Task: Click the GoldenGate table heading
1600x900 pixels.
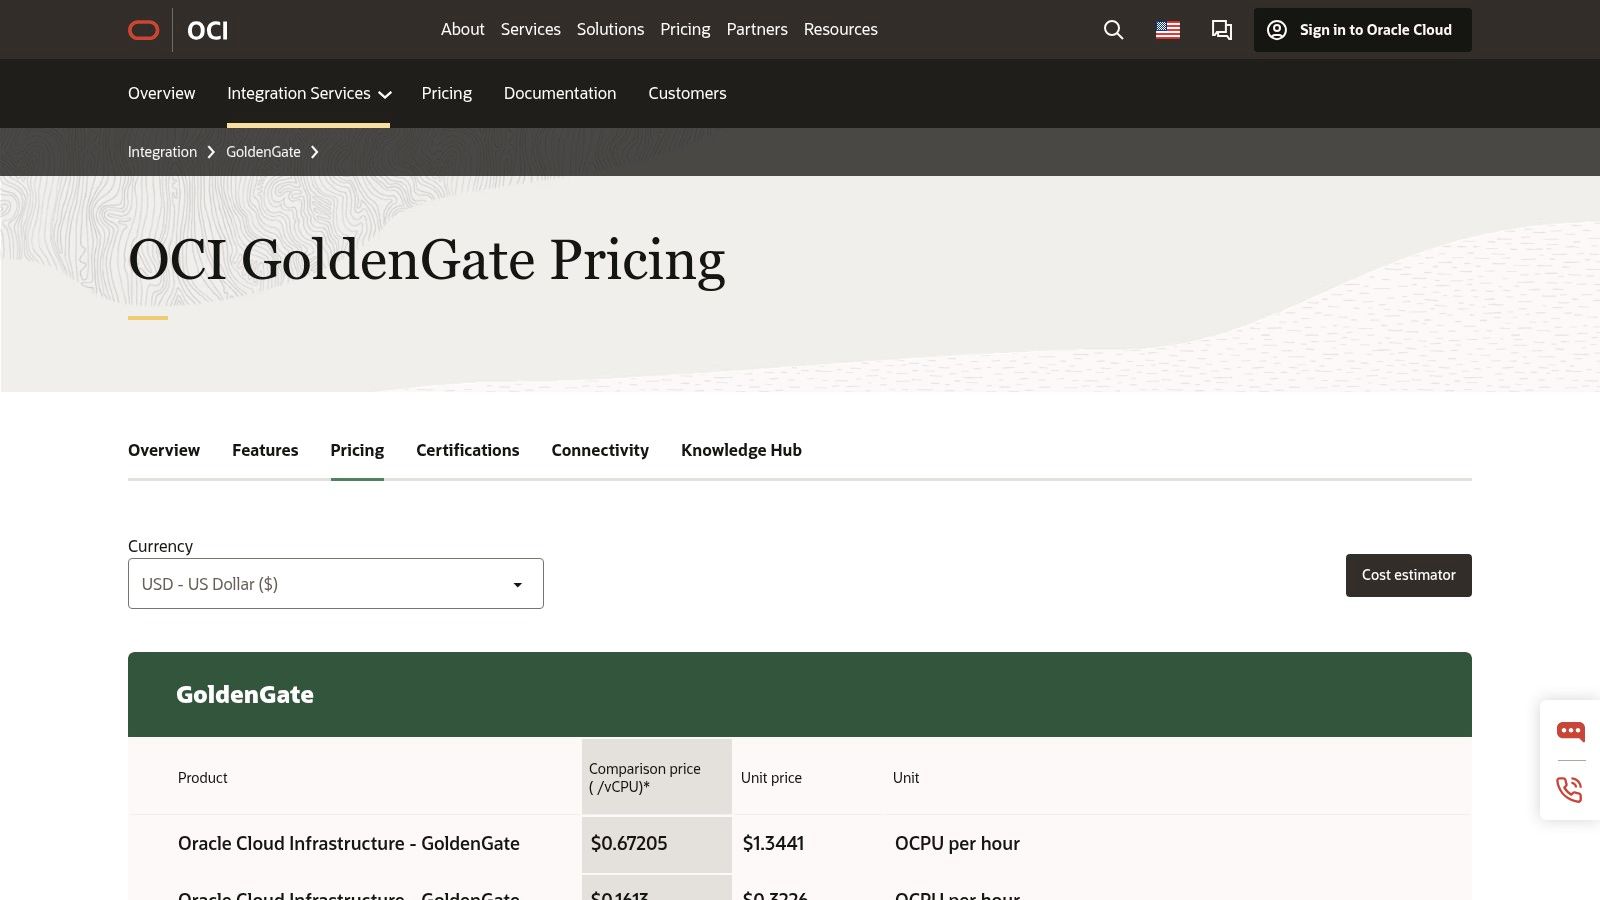Action: coord(245,694)
